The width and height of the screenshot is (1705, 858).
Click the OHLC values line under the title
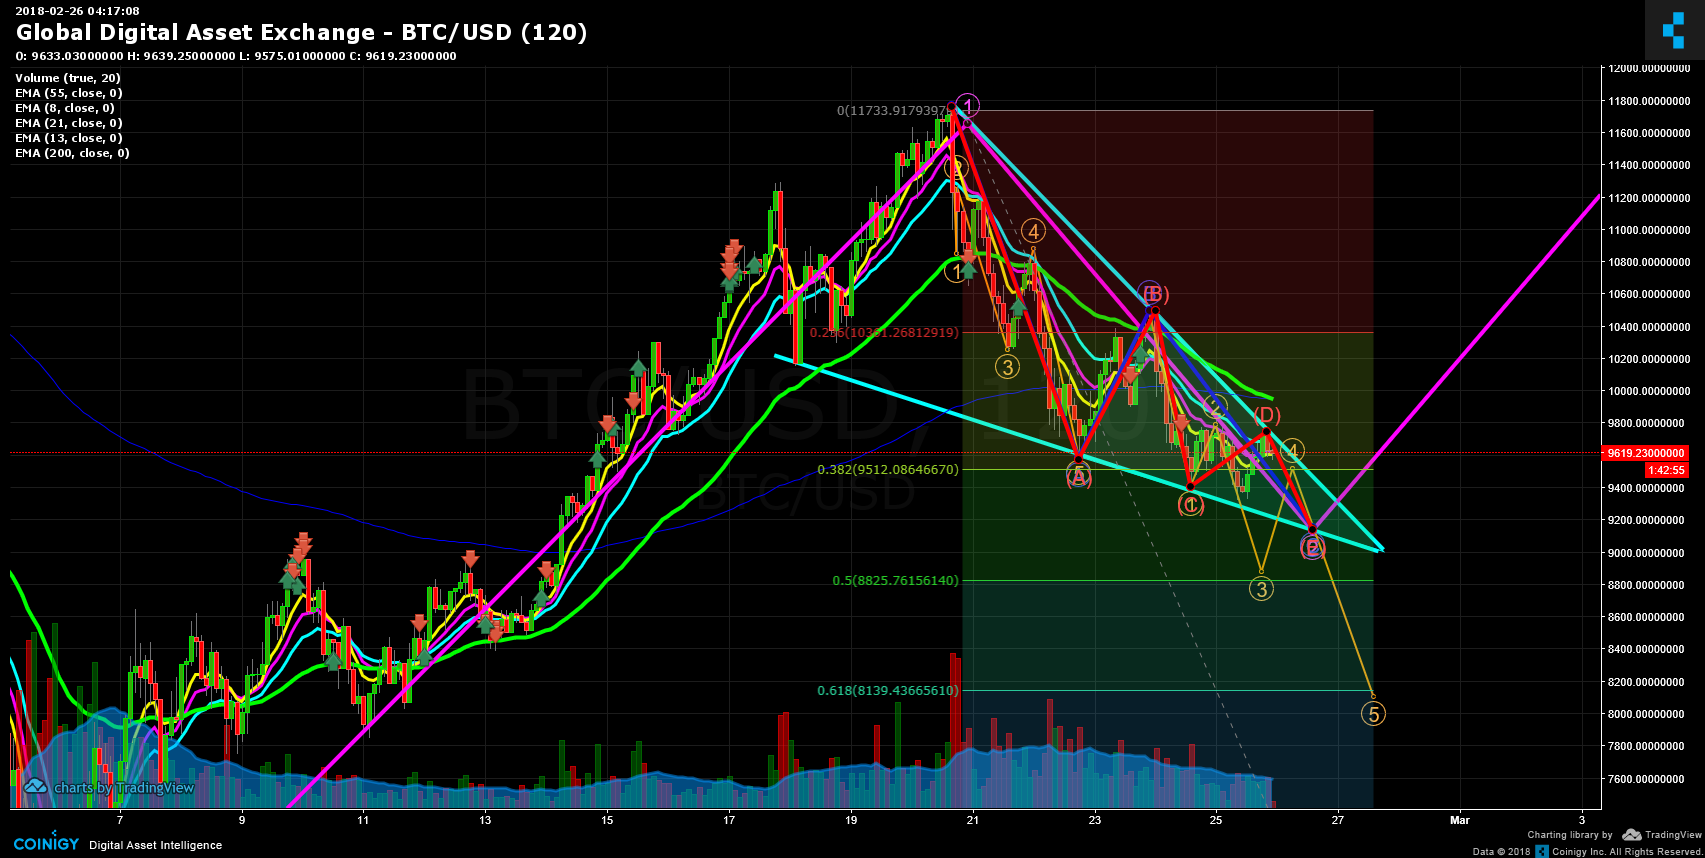[236, 56]
